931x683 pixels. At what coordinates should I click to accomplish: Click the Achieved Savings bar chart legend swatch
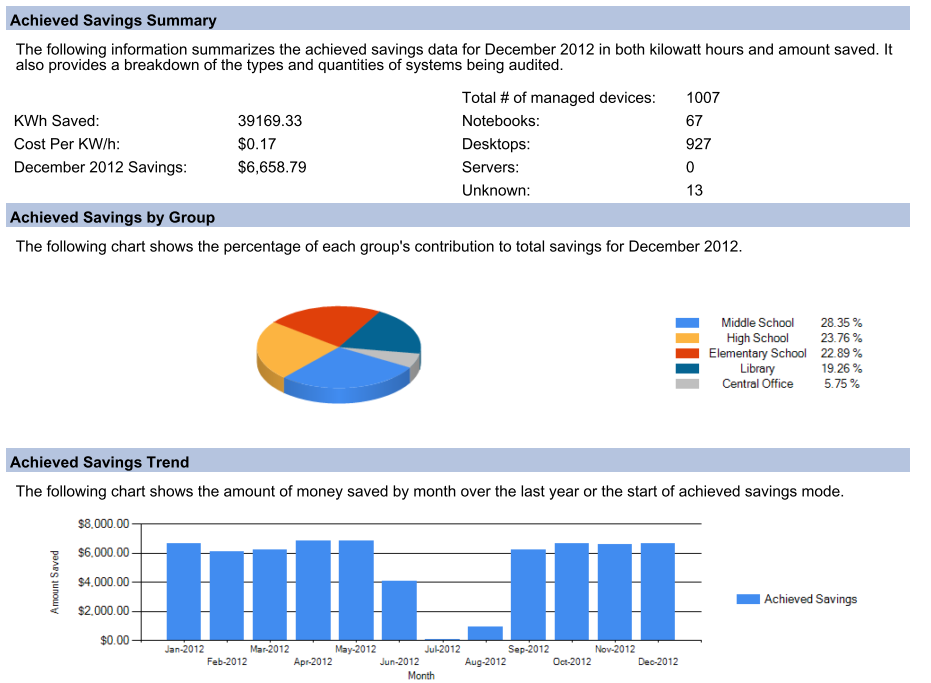coord(748,599)
